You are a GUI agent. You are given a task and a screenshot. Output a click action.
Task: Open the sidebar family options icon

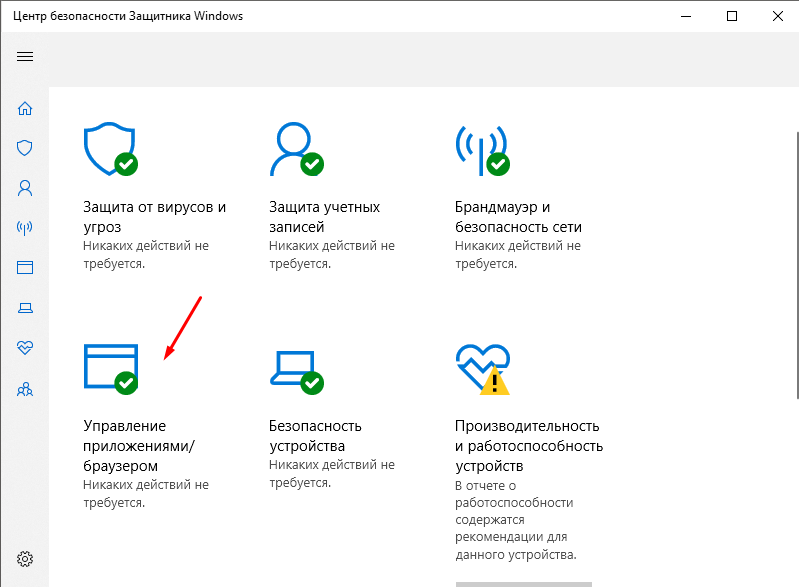(25, 390)
